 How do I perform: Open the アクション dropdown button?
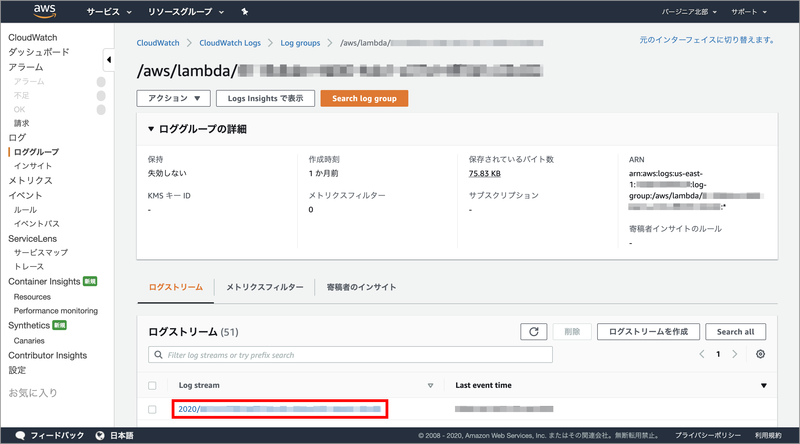click(x=173, y=98)
